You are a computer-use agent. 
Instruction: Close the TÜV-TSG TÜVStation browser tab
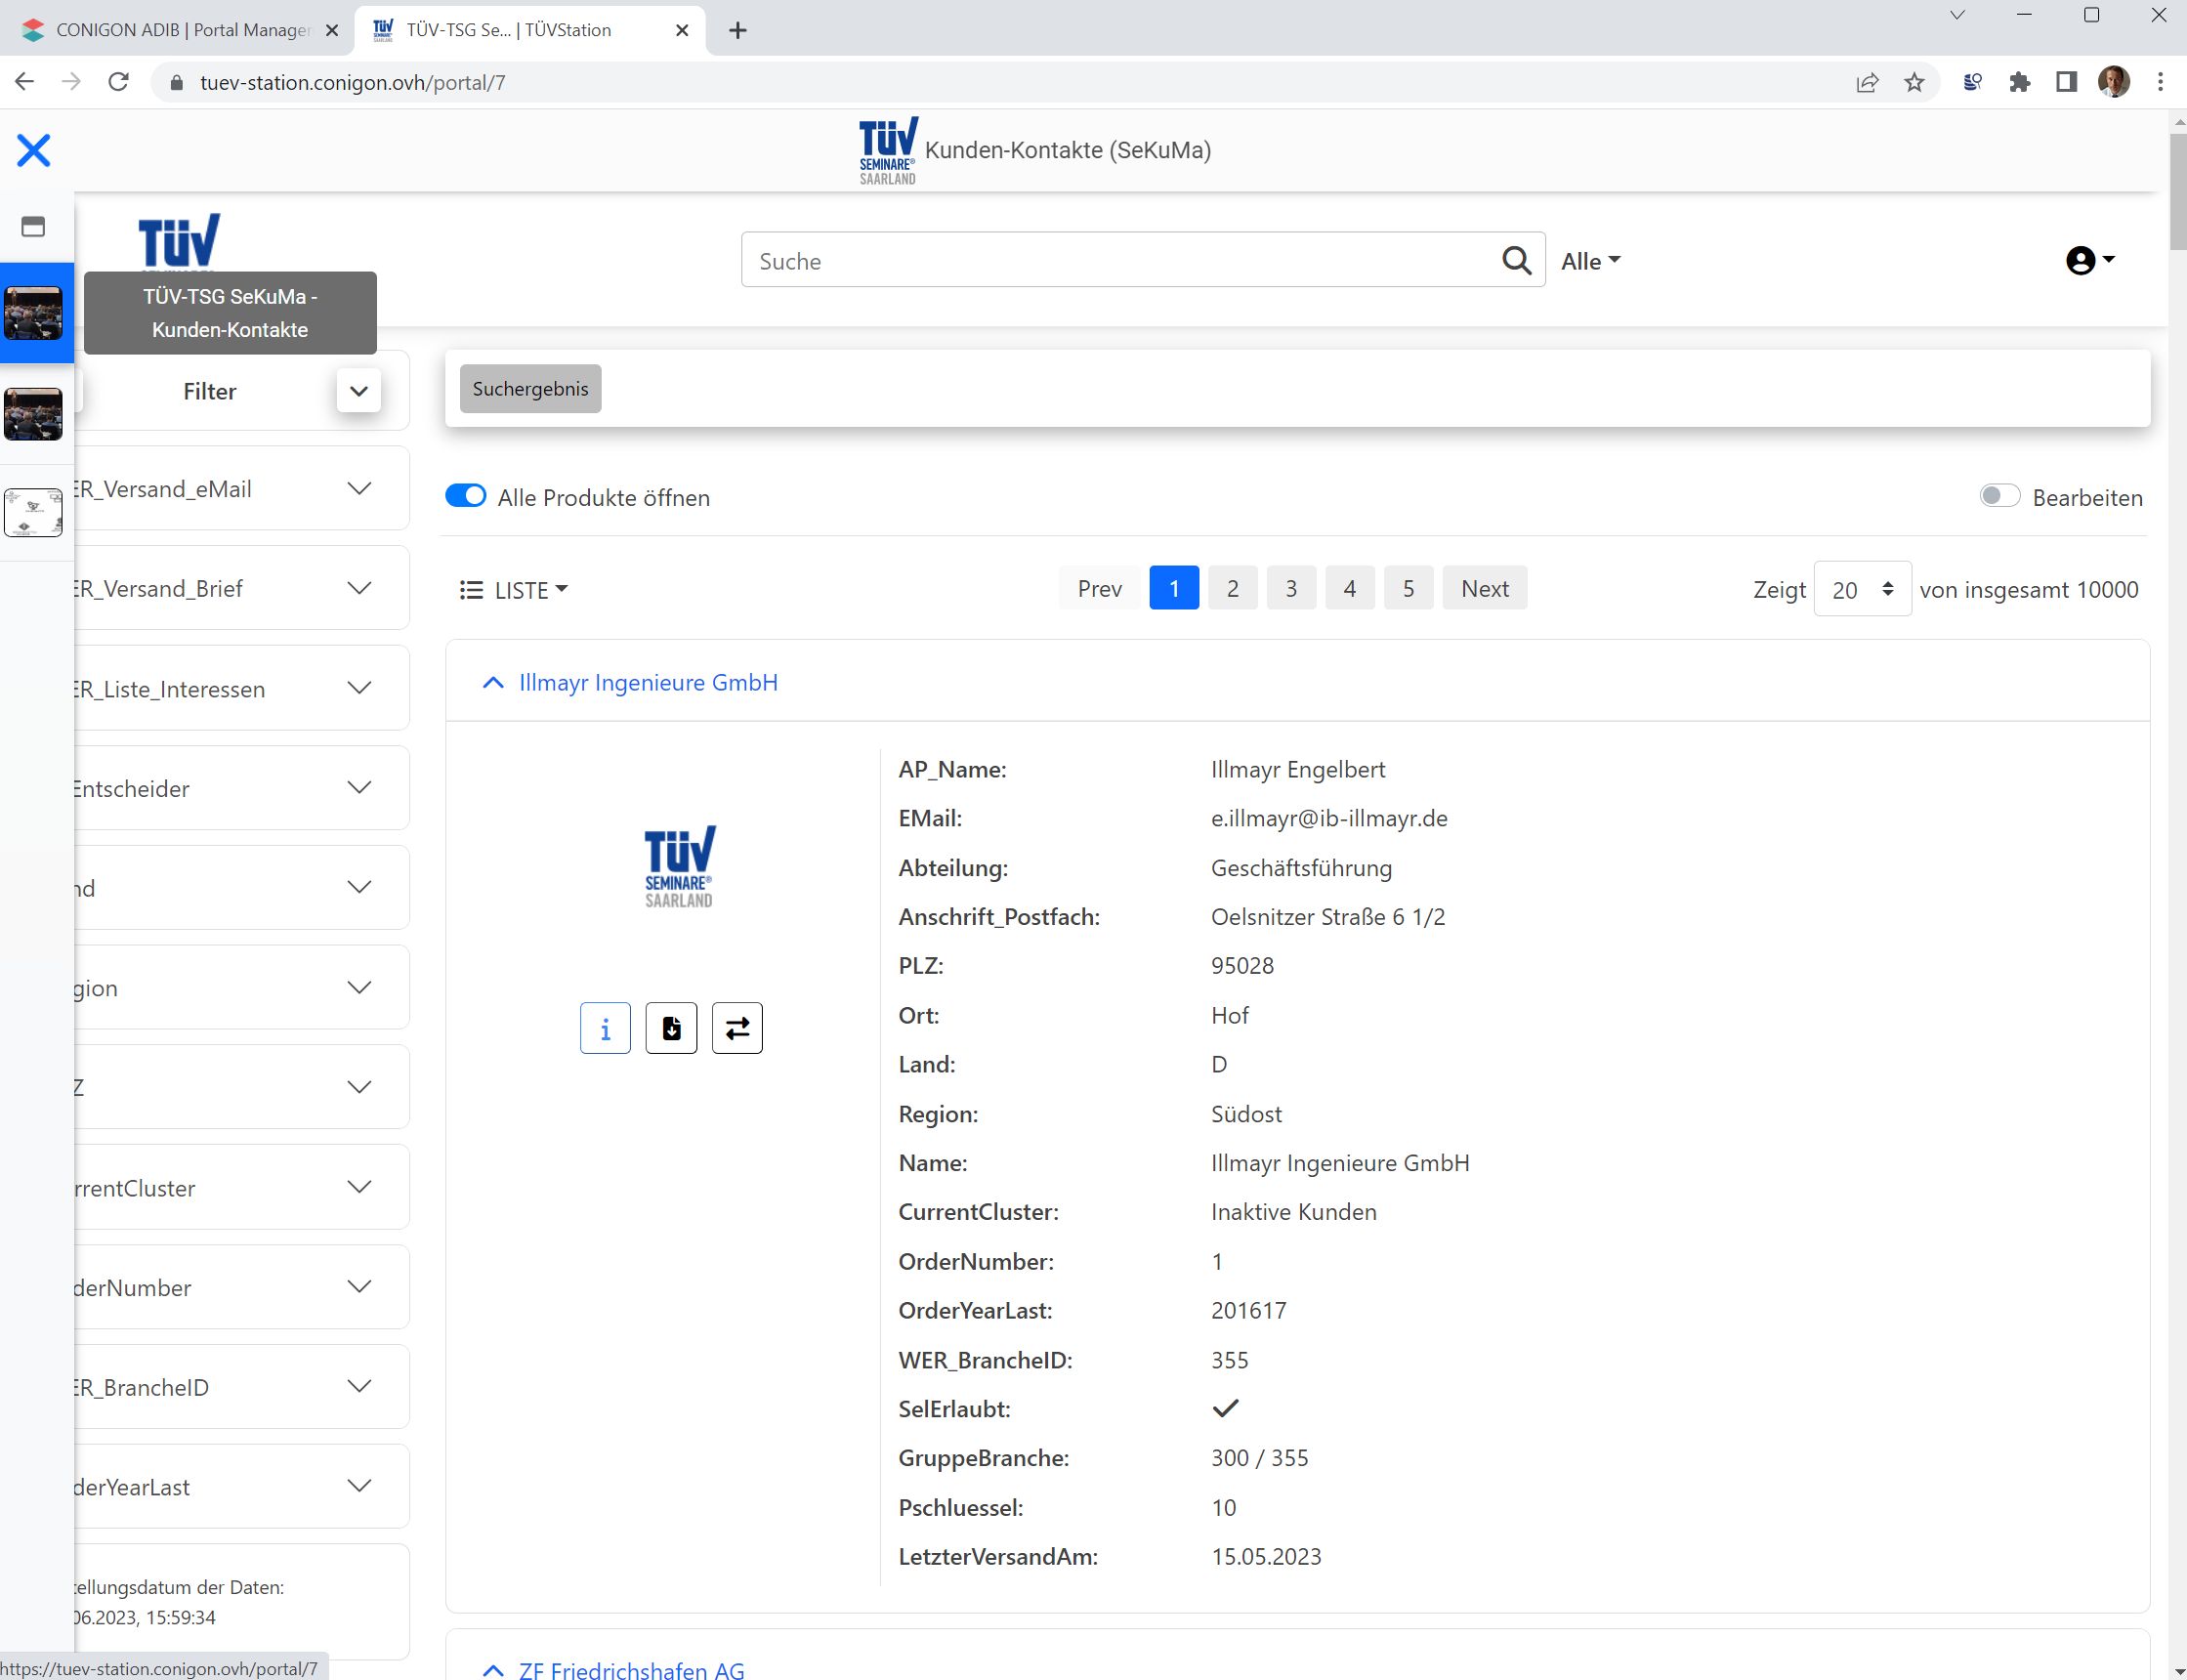click(682, 30)
